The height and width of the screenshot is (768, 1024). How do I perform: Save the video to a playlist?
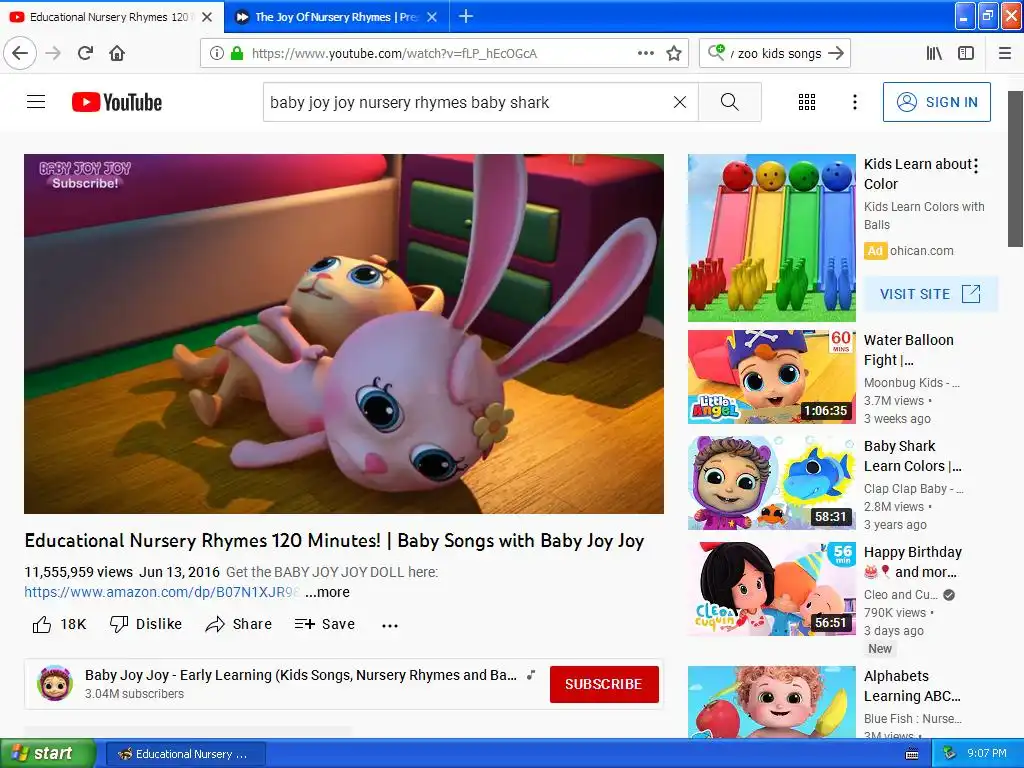325,624
